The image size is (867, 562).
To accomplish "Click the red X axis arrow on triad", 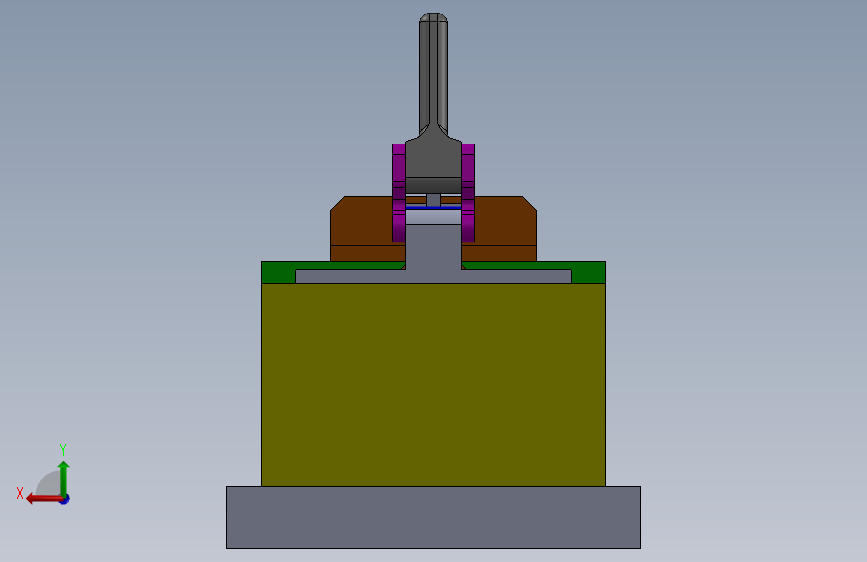I will point(43,499).
